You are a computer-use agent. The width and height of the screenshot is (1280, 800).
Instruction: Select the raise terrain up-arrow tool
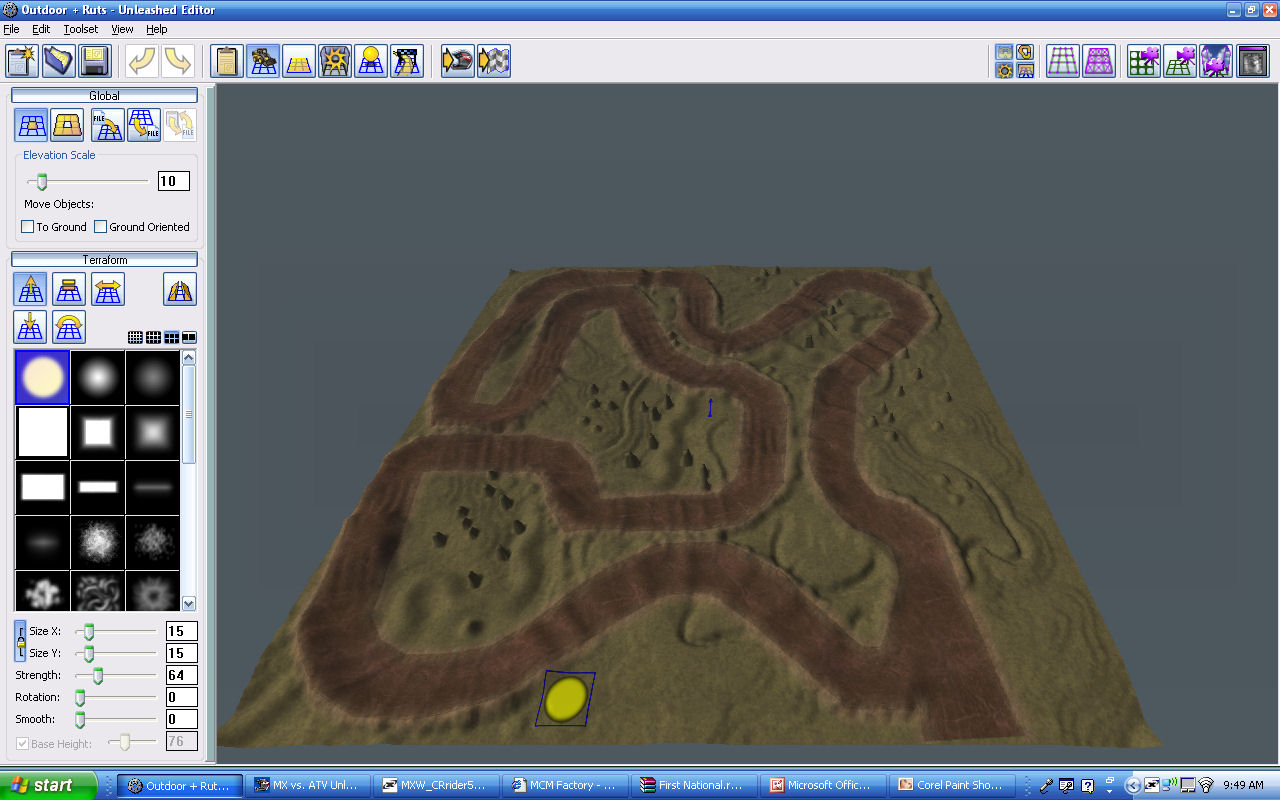click(x=32, y=289)
